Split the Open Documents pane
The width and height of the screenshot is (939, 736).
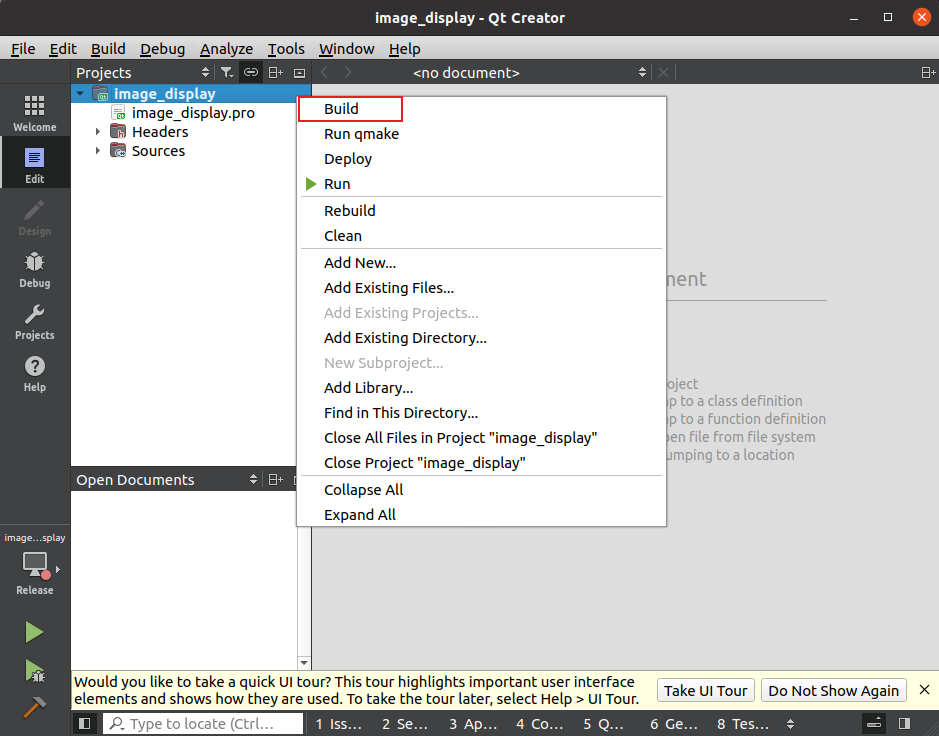click(275, 480)
